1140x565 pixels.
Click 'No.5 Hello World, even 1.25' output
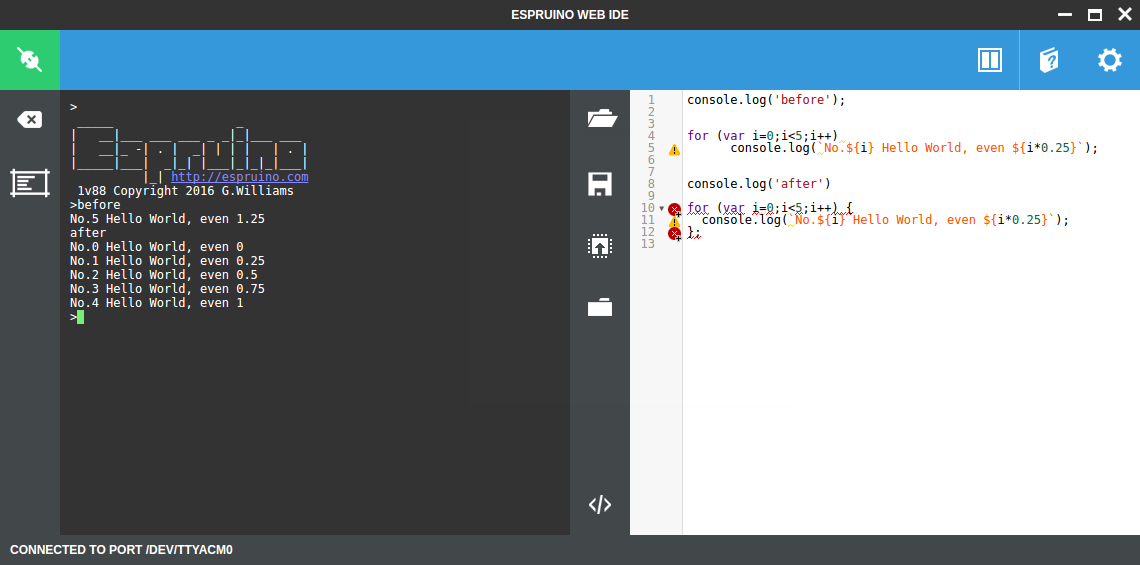tap(167, 219)
